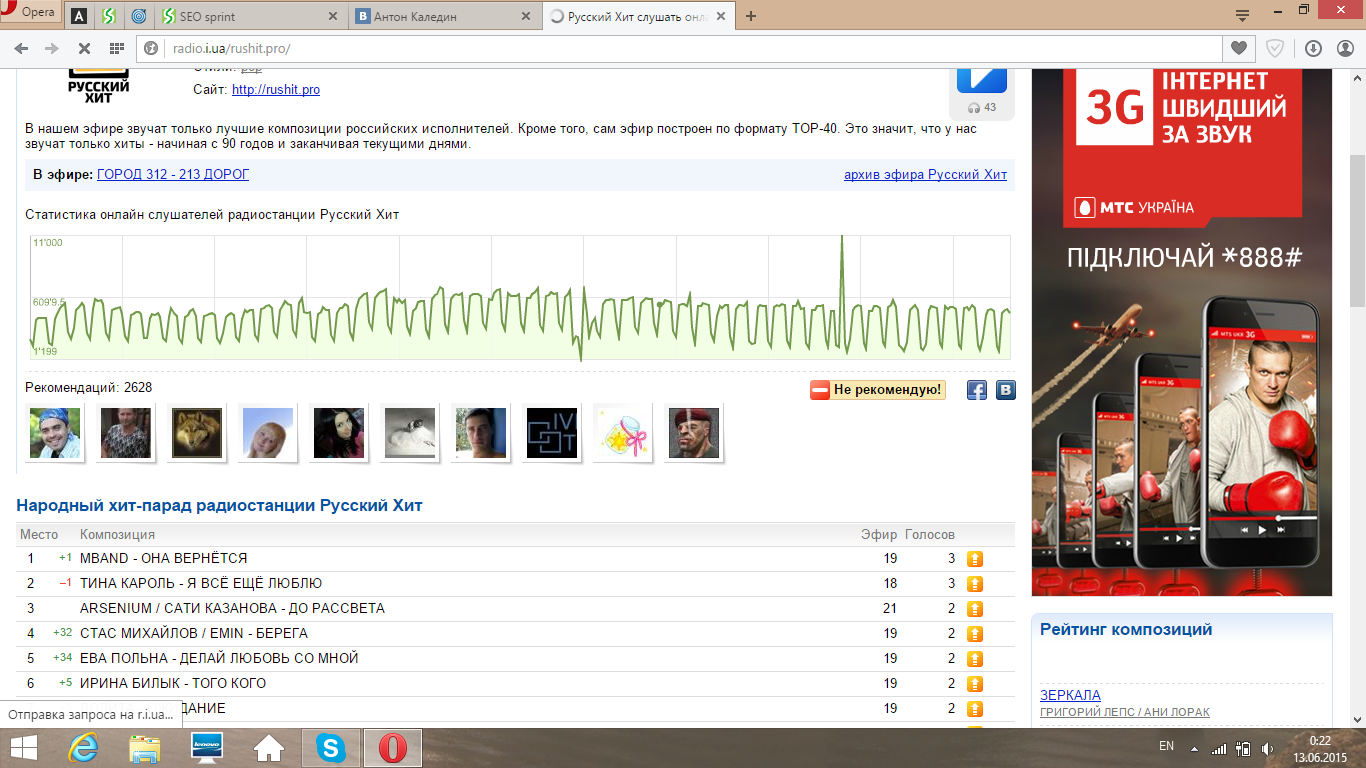Vote up ARSENIUM / САТИ КАЗАНОВА track
Viewport: 1366px width, 768px height.
tap(975, 609)
